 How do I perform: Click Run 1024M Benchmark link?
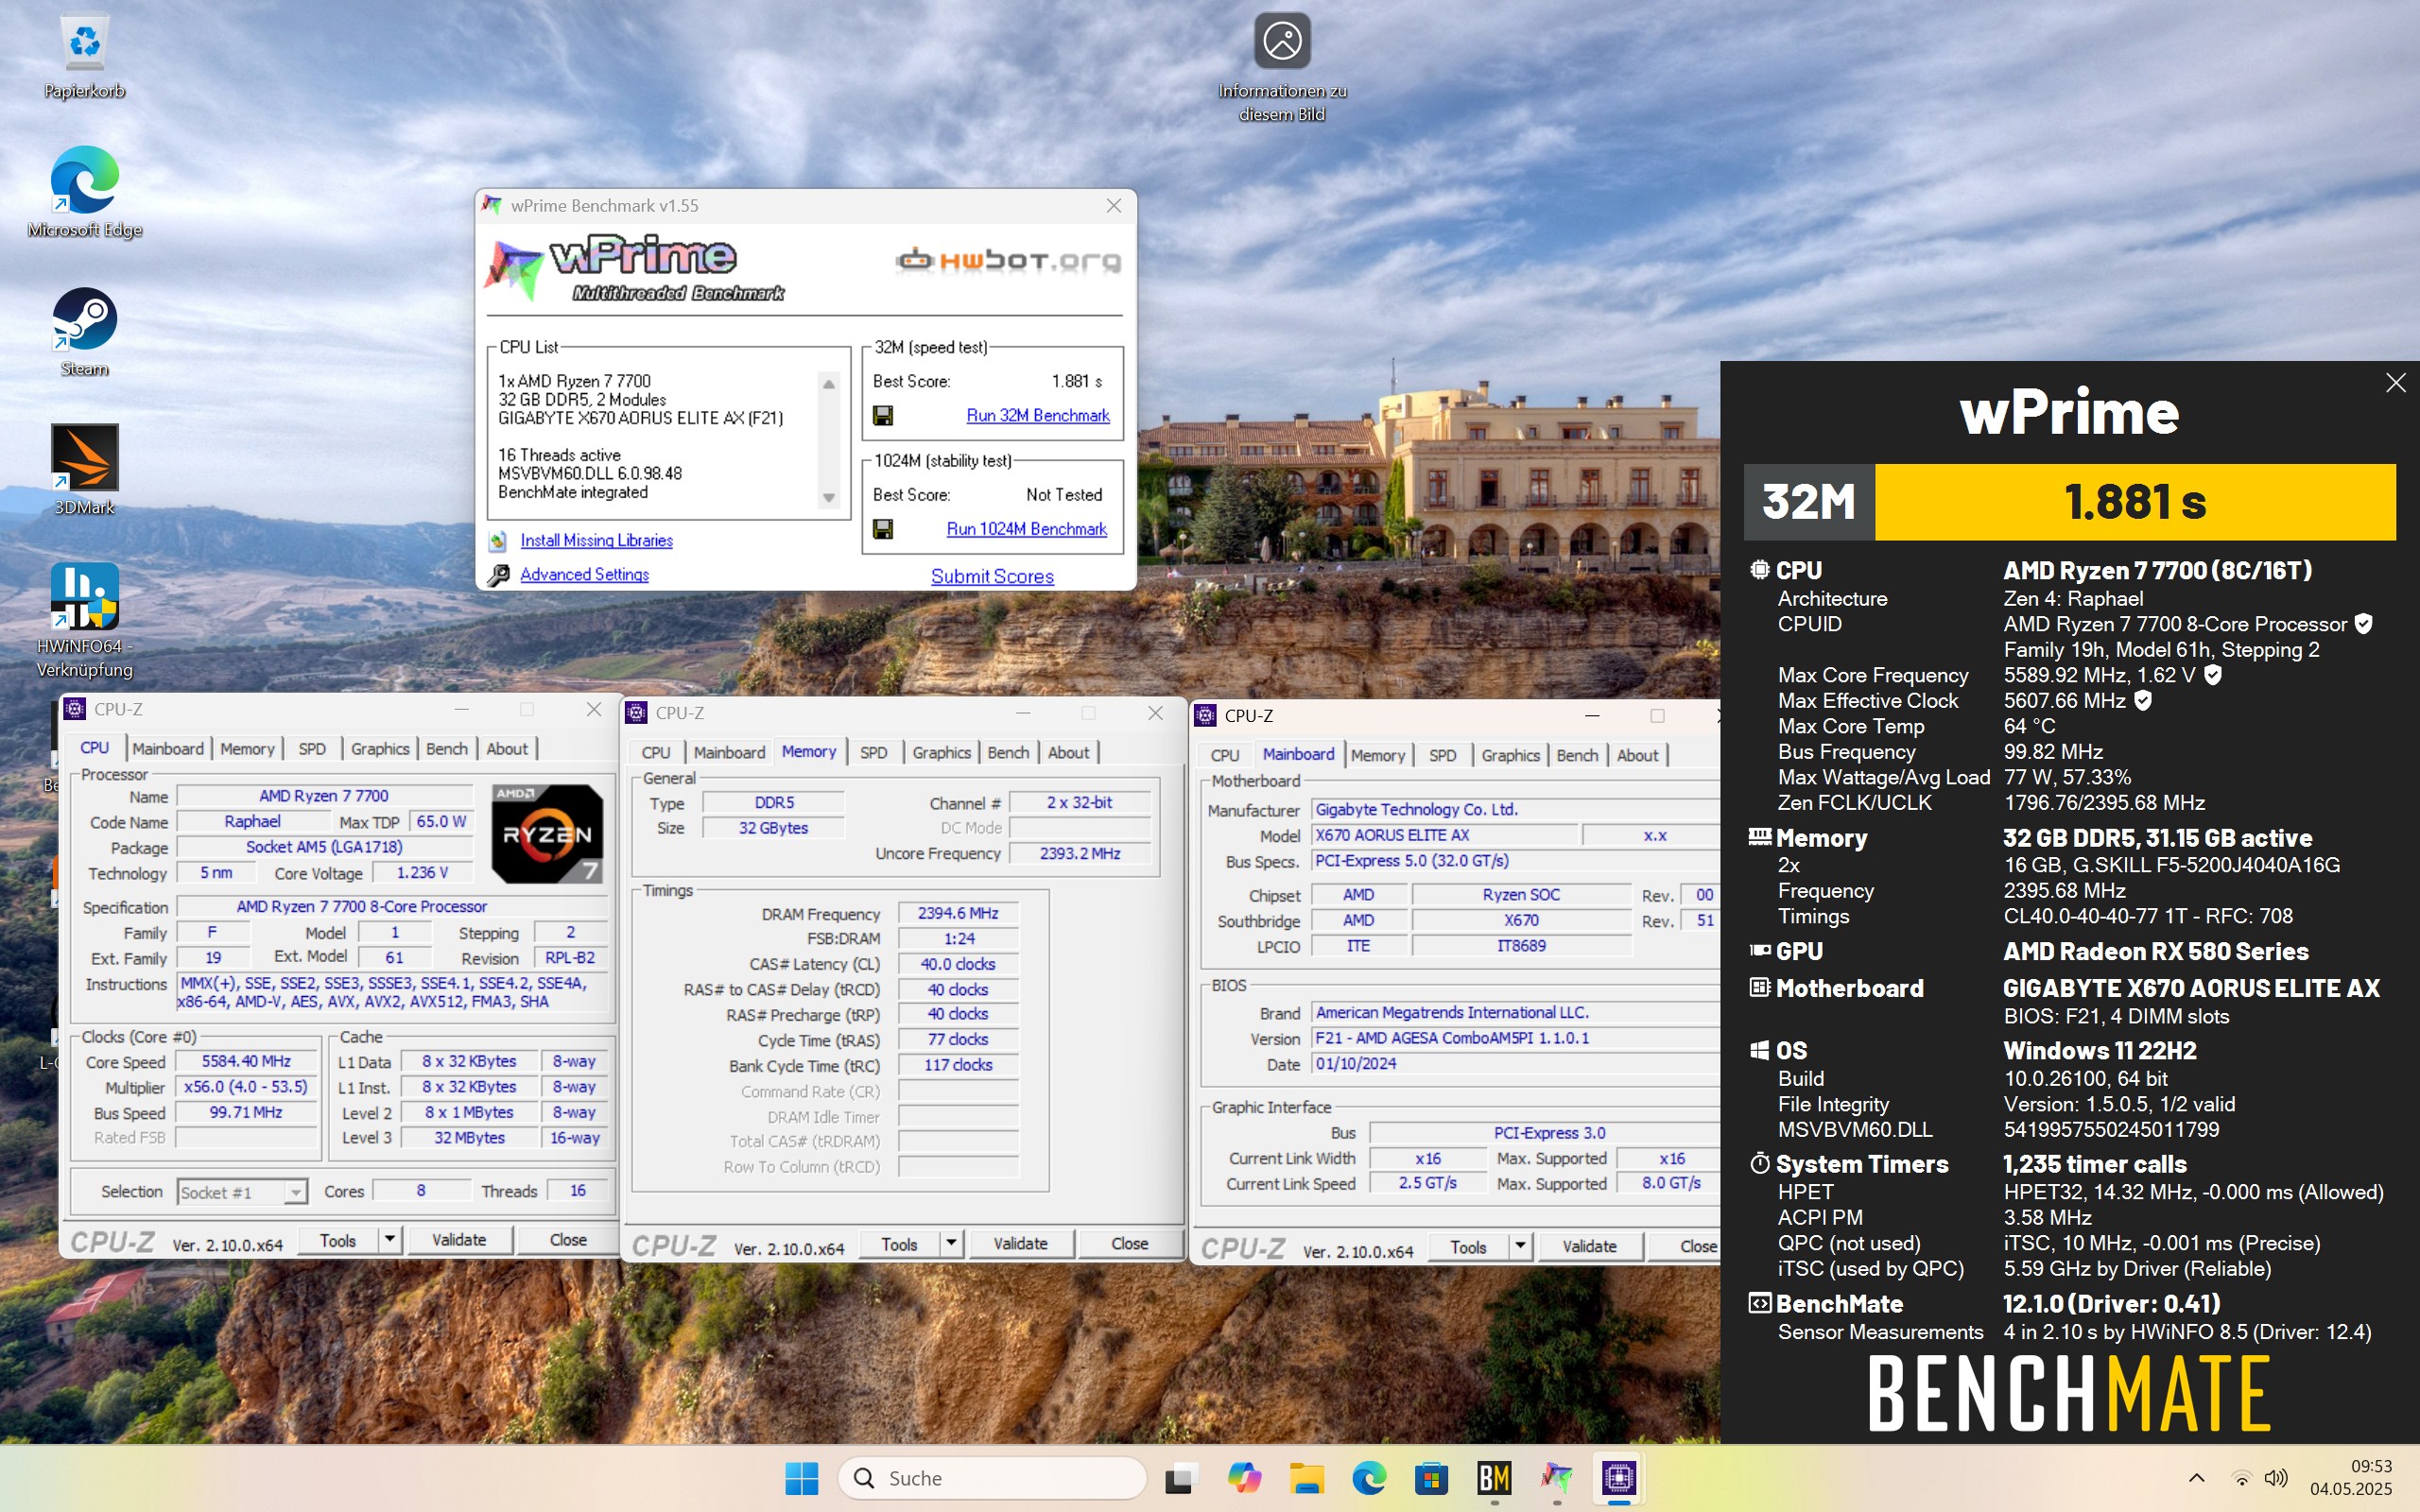(1027, 529)
